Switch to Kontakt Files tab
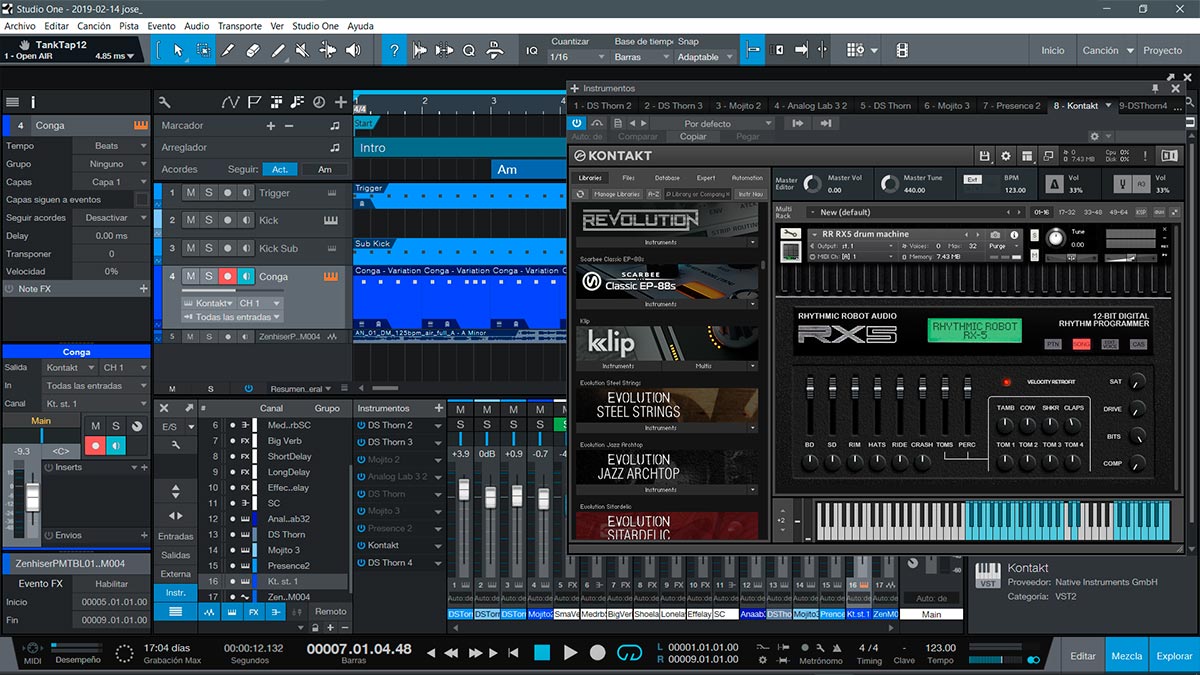The width and height of the screenshot is (1200, 675). click(x=628, y=178)
